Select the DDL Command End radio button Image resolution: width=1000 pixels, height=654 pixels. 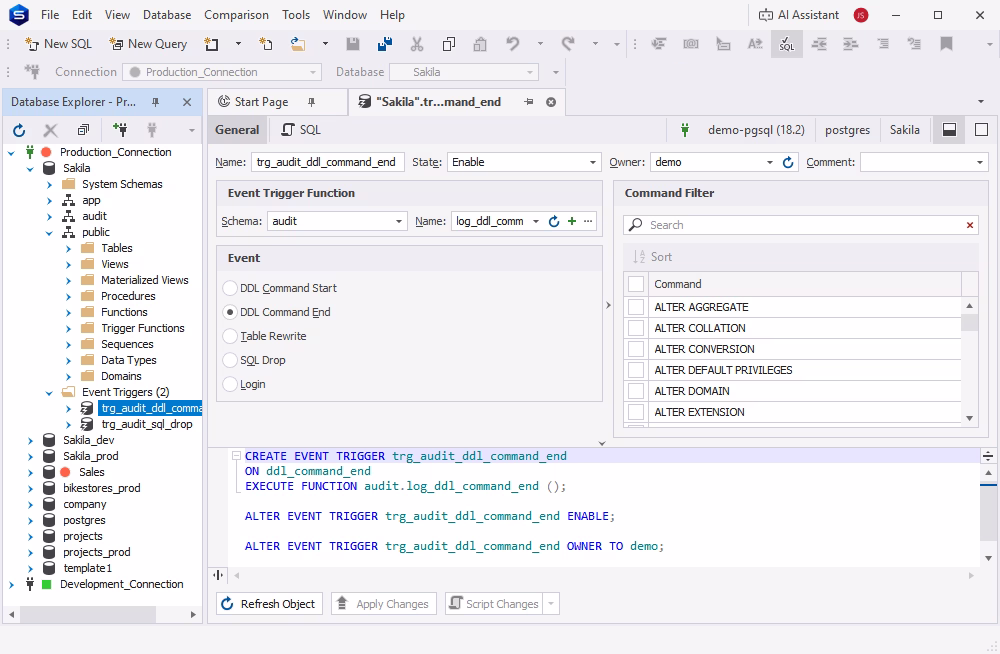230,313
